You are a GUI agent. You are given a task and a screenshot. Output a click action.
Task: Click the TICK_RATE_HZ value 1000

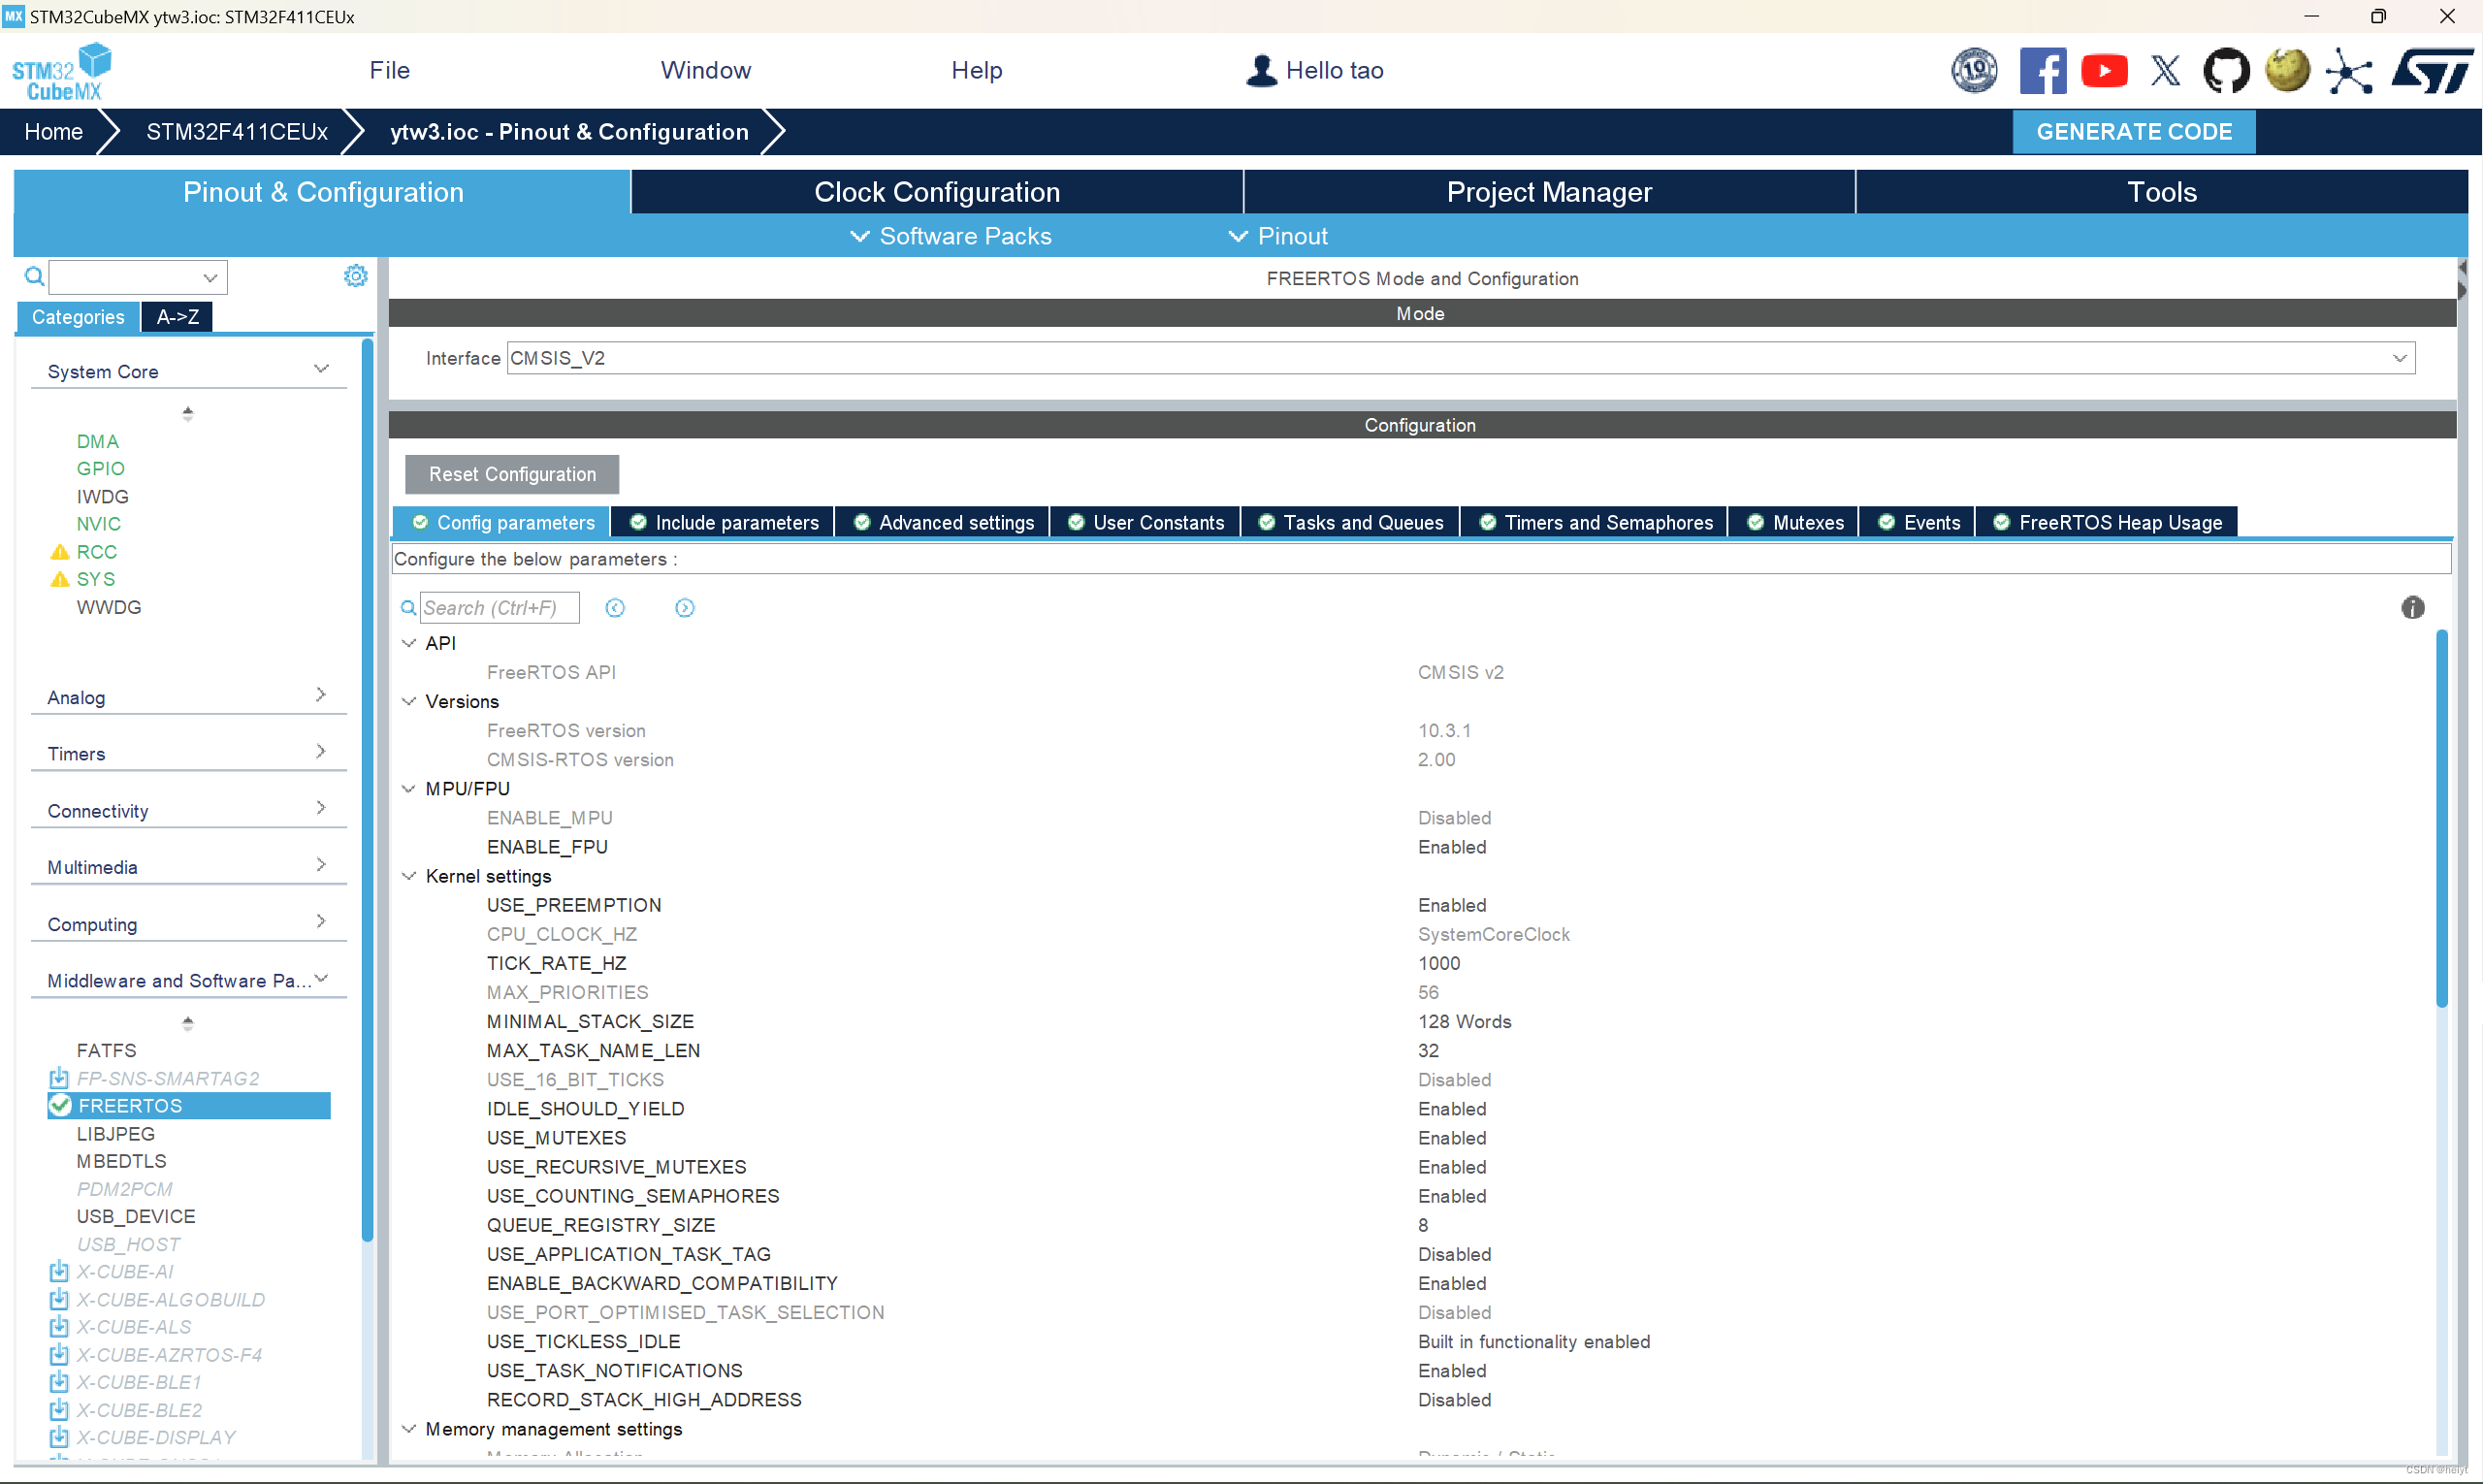1438,963
